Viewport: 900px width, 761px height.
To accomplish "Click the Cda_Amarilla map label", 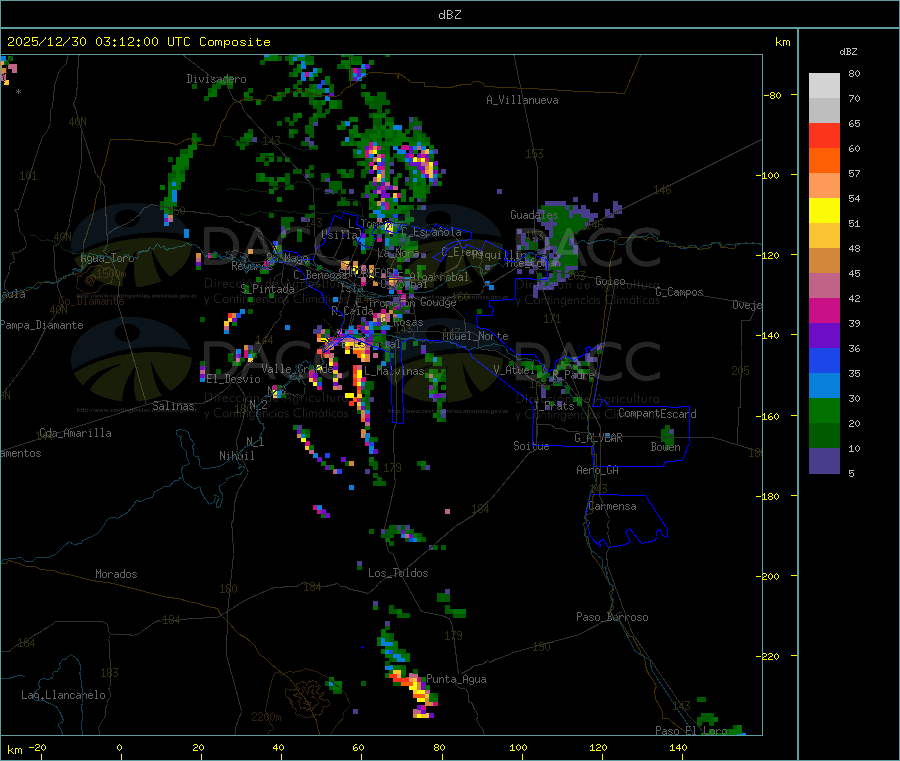I will 75,433.
